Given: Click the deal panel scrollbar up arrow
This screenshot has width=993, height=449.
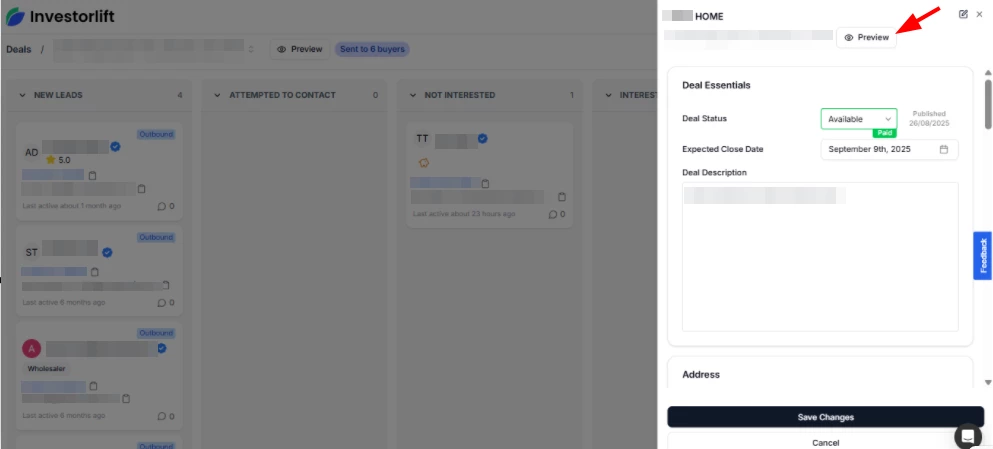Looking at the screenshot, I should click(x=987, y=73).
